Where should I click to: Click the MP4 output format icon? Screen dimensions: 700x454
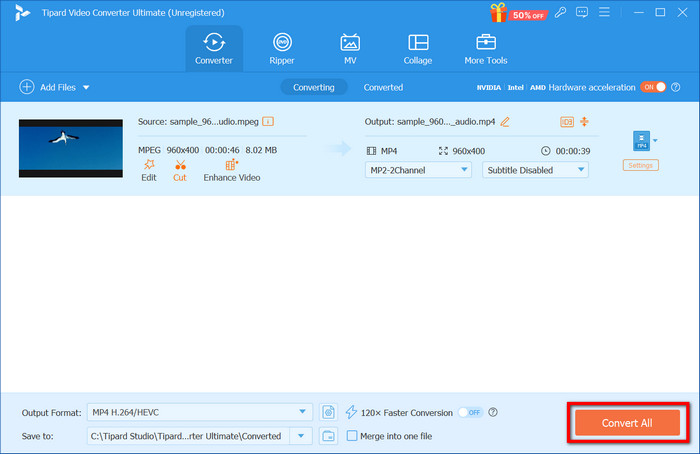pyautogui.click(x=642, y=141)
